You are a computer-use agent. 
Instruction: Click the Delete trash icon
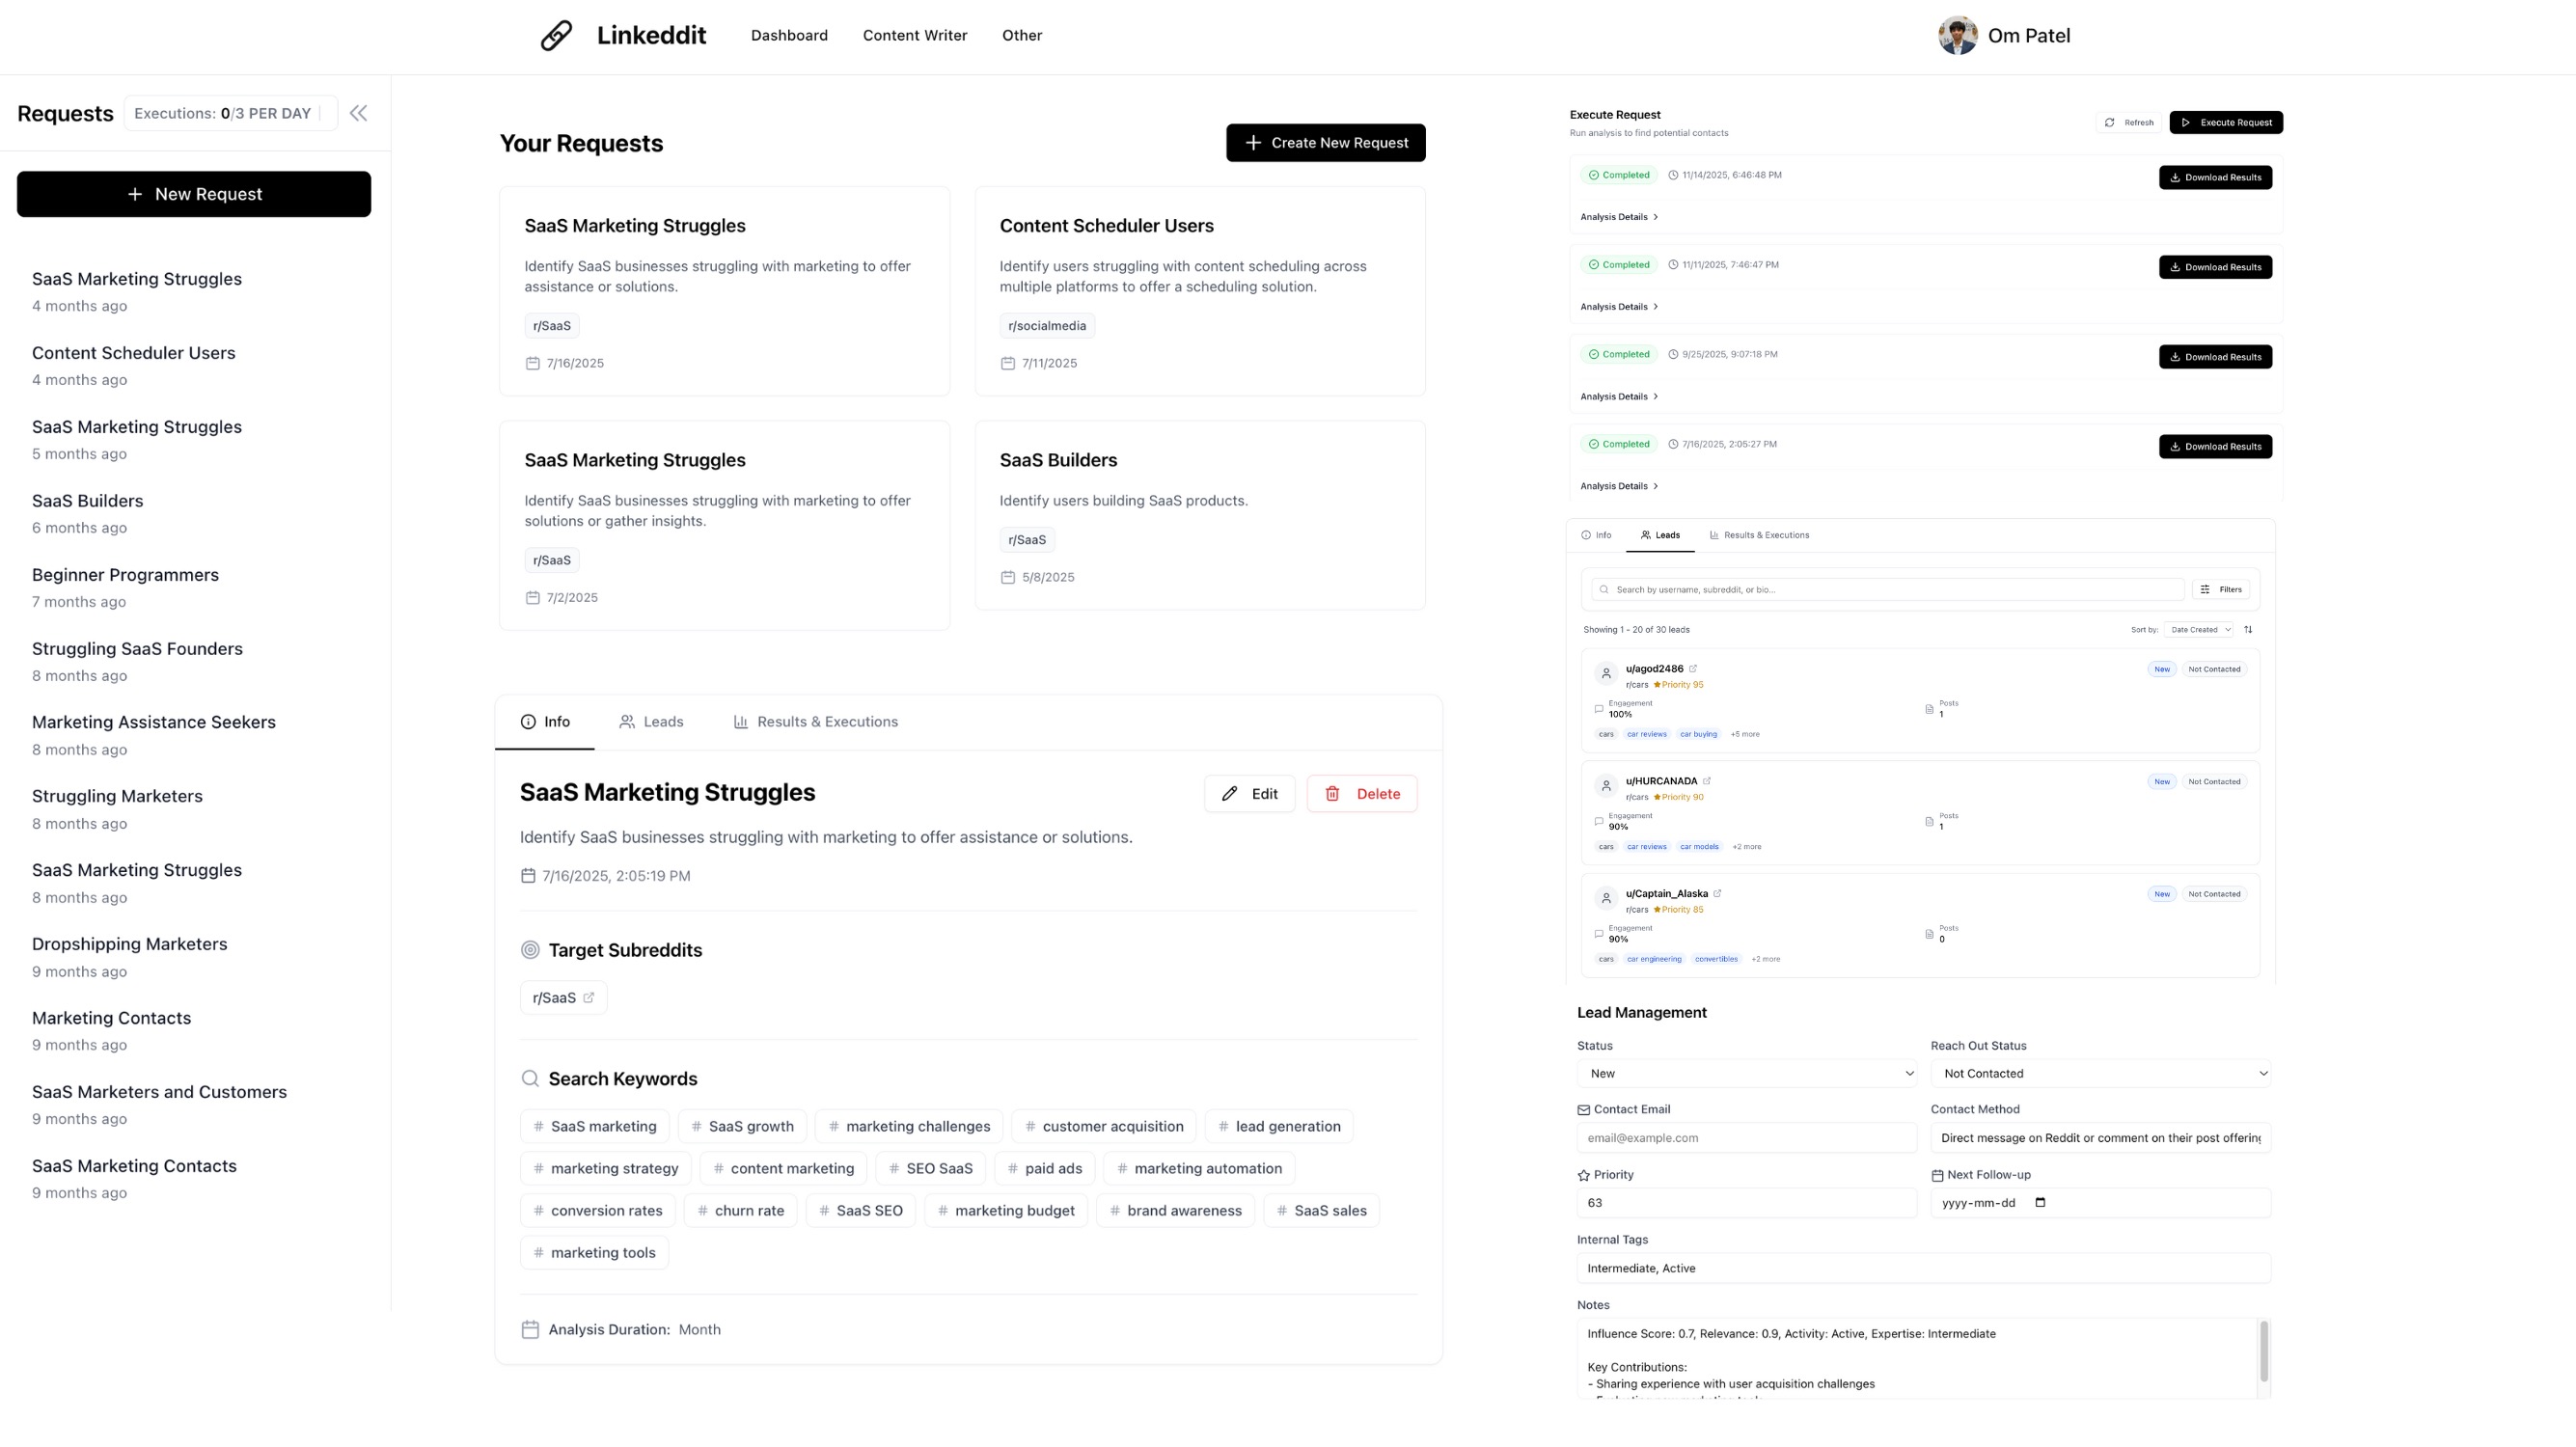tap(1333, 793)
